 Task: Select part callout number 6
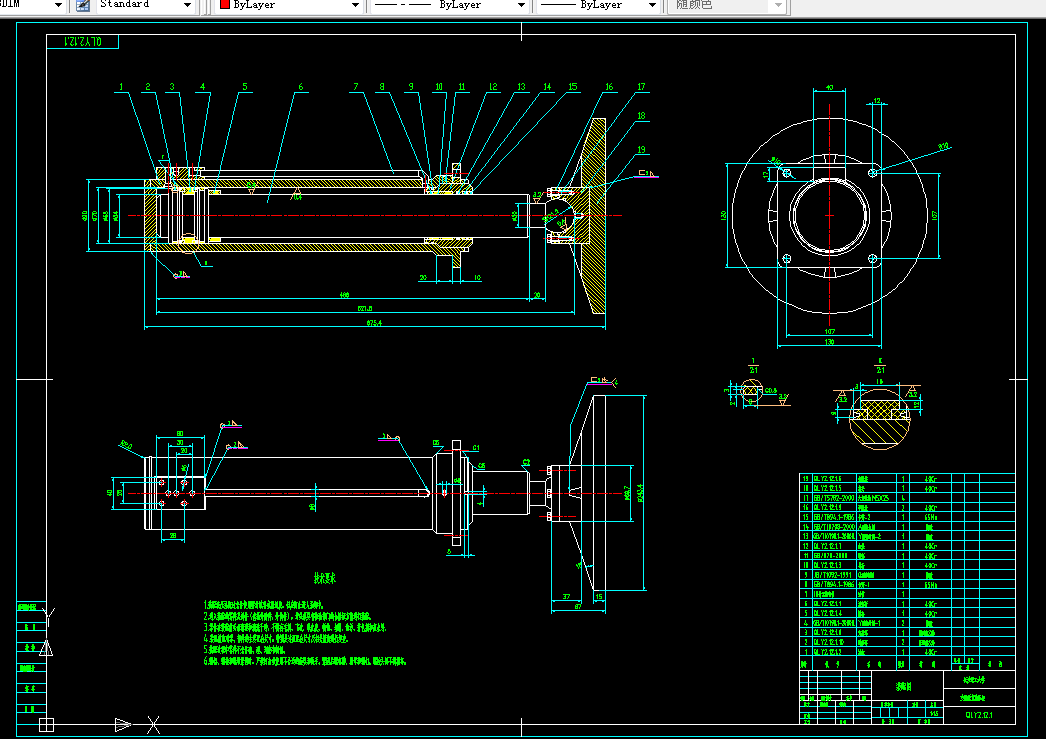coord(299,88)
